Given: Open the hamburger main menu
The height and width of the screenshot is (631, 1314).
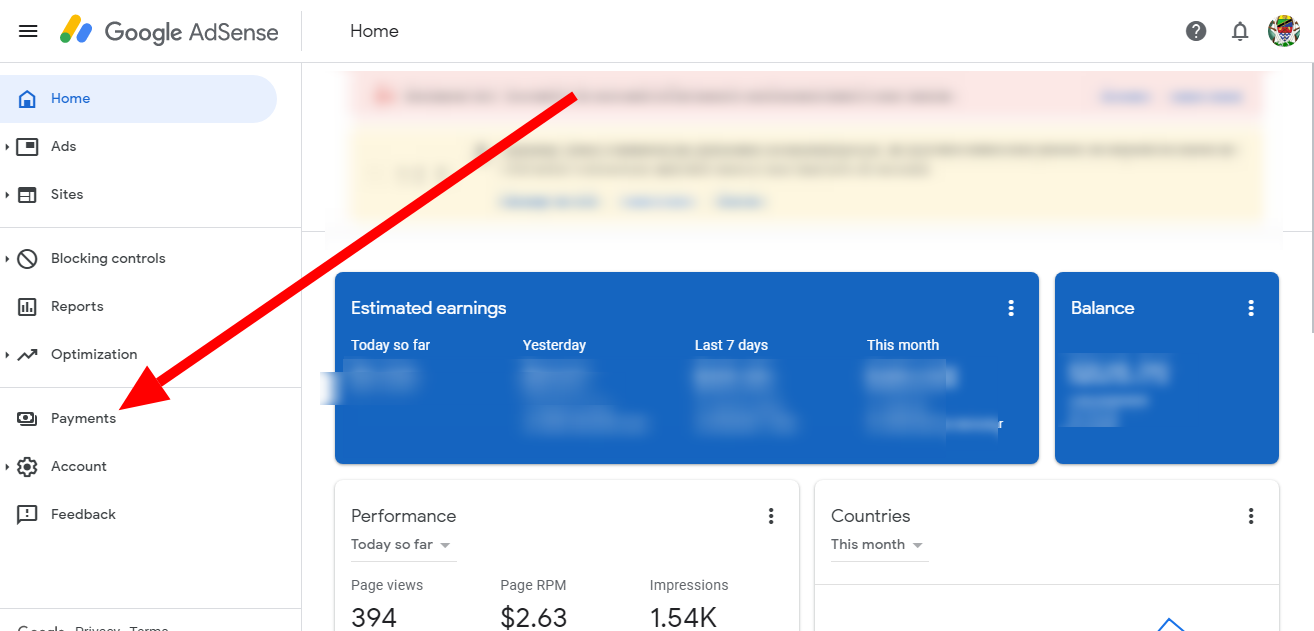Looking at the screenshot, I should point(28,31).
